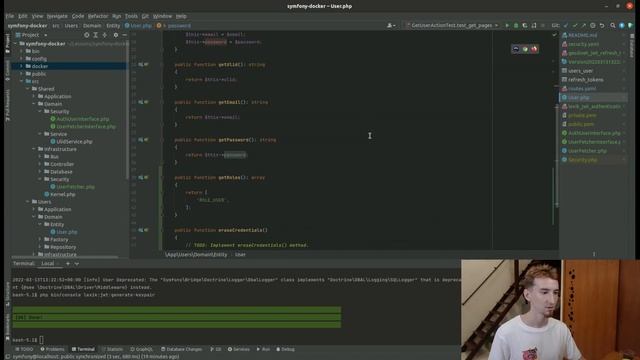Viewport: 640px width, 360px height.
Task: Open the Navigate menu
Action: (57, 16)
